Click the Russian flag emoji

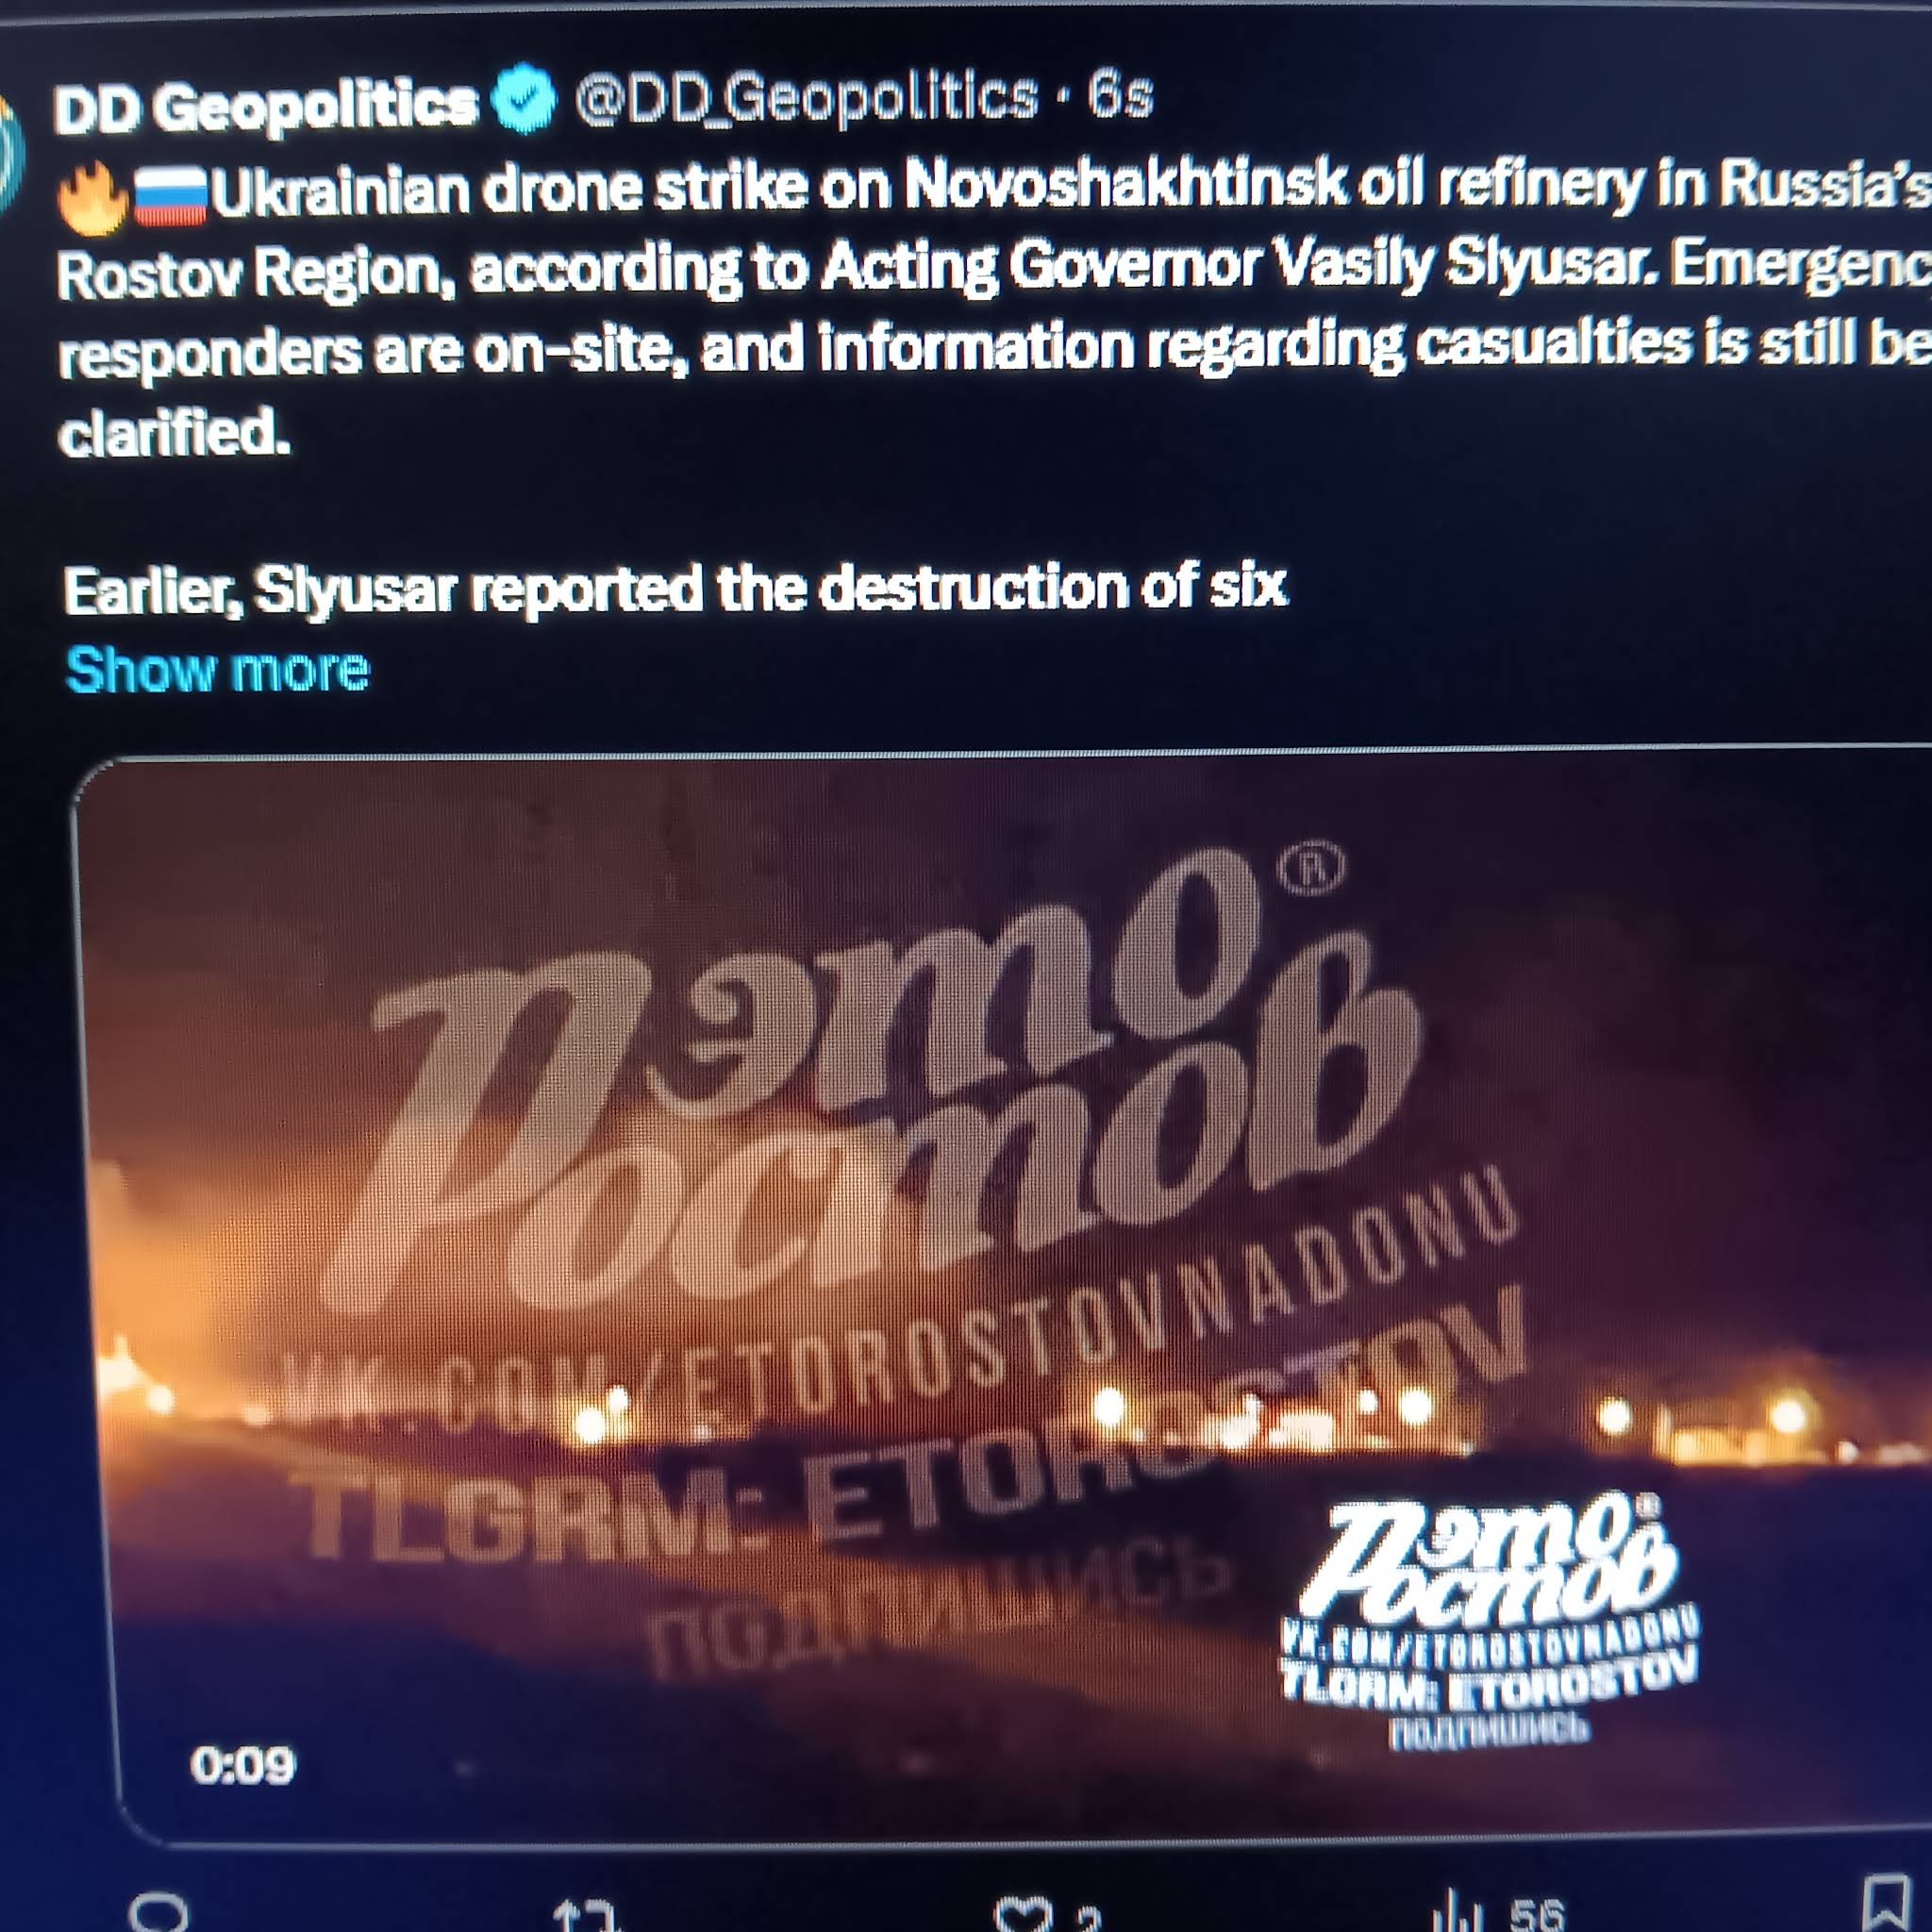(x=171, y=195)
